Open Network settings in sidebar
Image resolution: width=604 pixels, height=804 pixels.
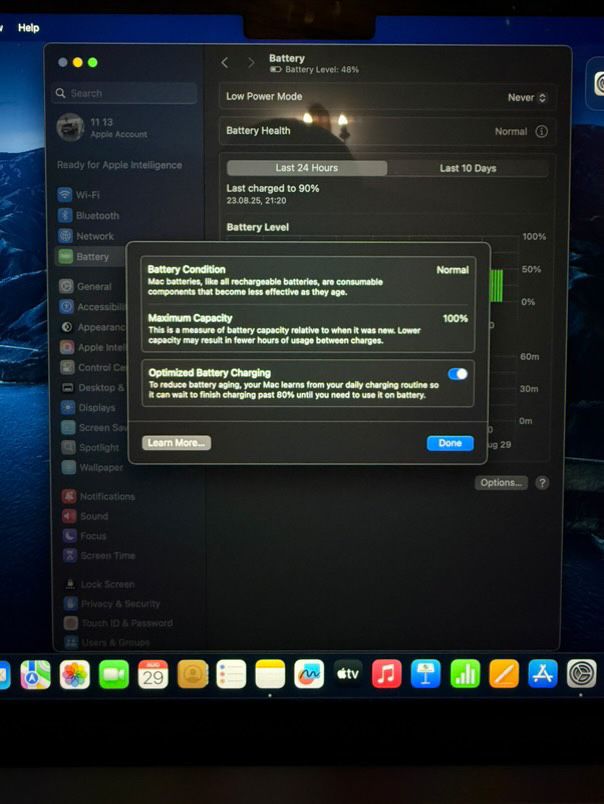(86, 236)
